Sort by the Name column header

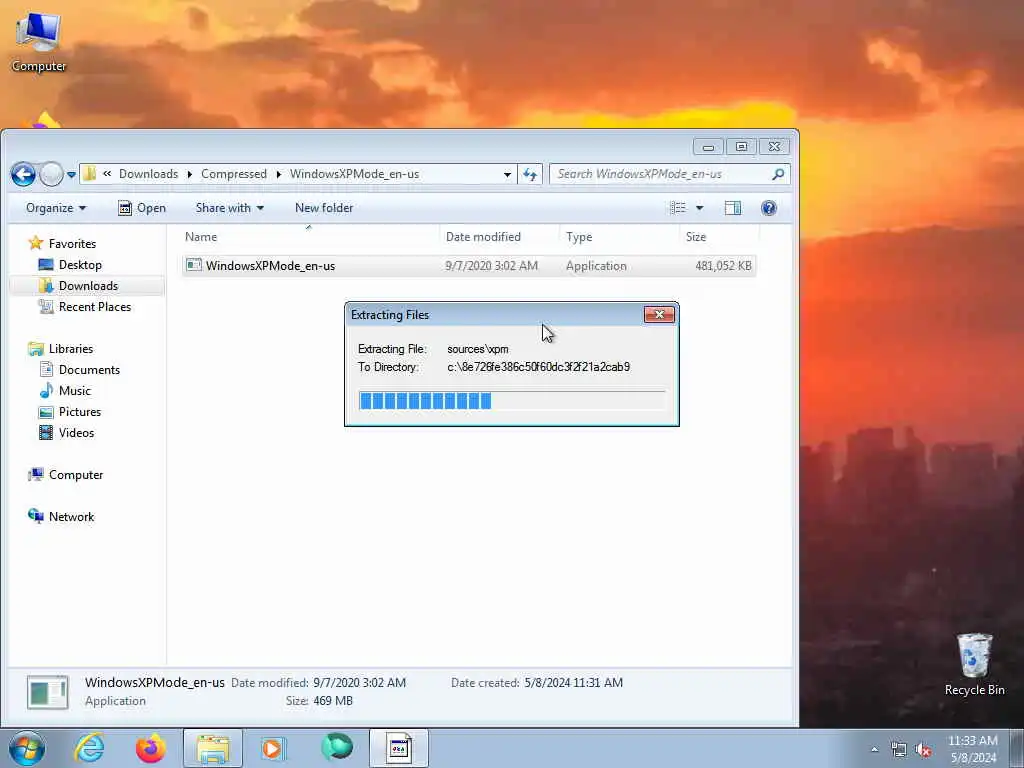310,236
